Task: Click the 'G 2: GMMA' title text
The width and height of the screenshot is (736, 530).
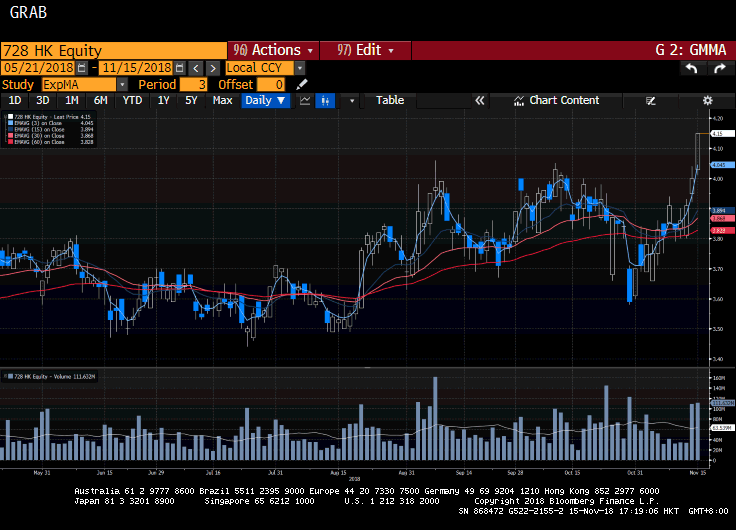Action: pos(690,50)
